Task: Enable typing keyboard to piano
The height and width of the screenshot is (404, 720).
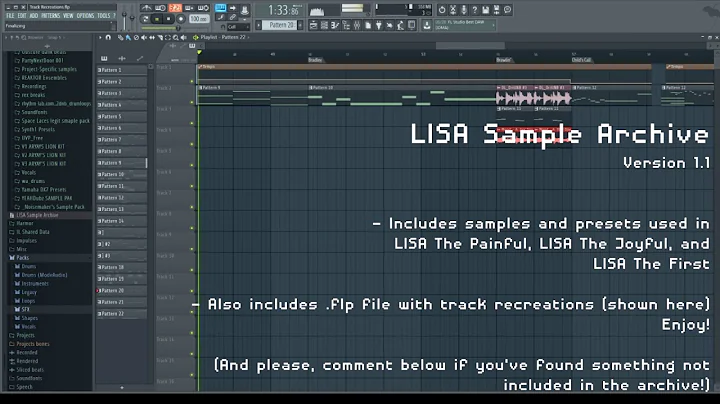Action: pos(220,8)
